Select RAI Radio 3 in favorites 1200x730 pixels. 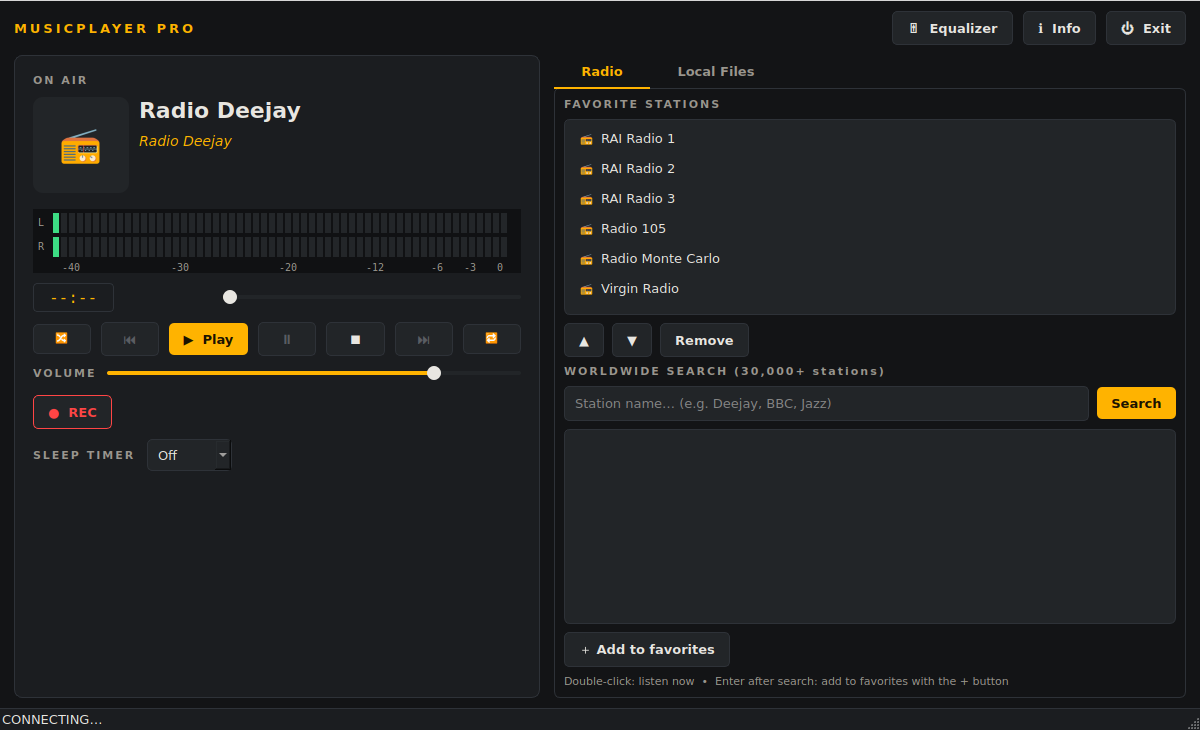[870, 199]
